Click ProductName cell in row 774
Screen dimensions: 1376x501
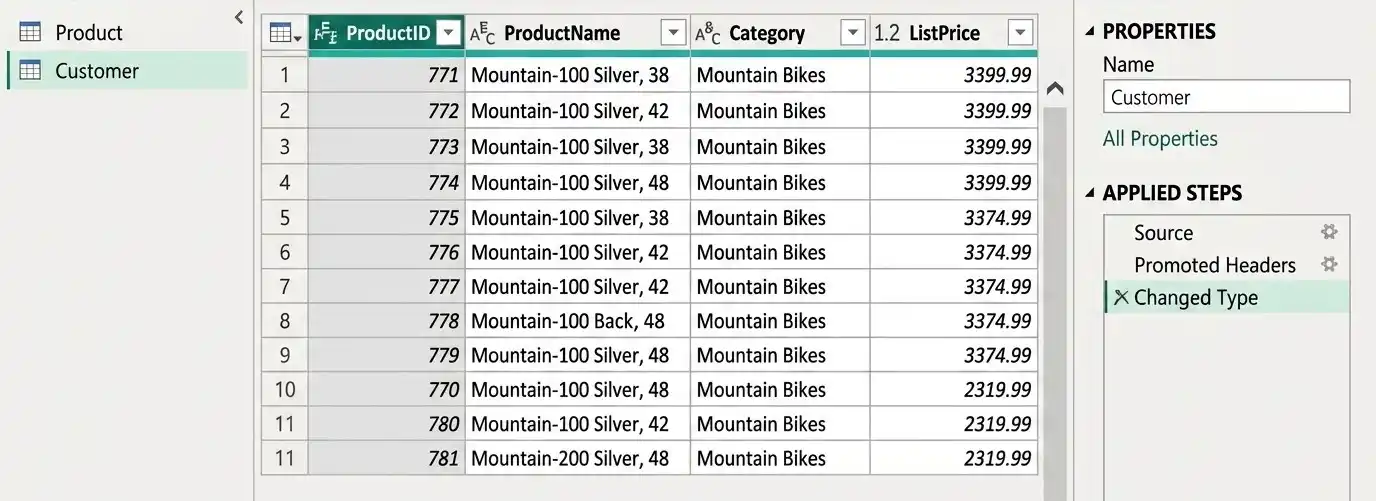pyautogui.click(x=578, y=183)
